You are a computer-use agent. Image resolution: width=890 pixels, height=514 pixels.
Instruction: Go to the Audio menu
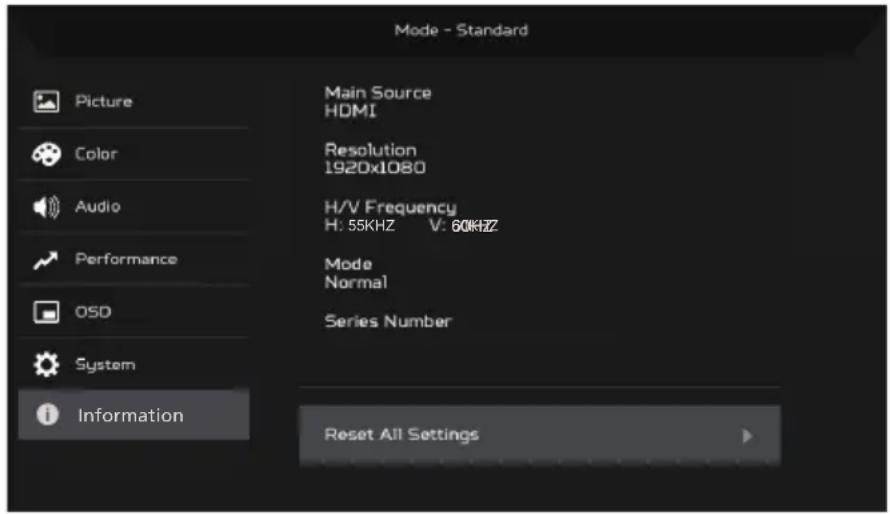tap(134, 207)
